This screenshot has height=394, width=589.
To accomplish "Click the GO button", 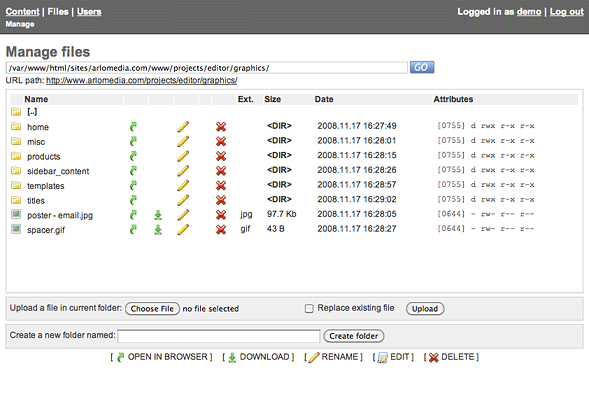I will (x=422, y=67).
